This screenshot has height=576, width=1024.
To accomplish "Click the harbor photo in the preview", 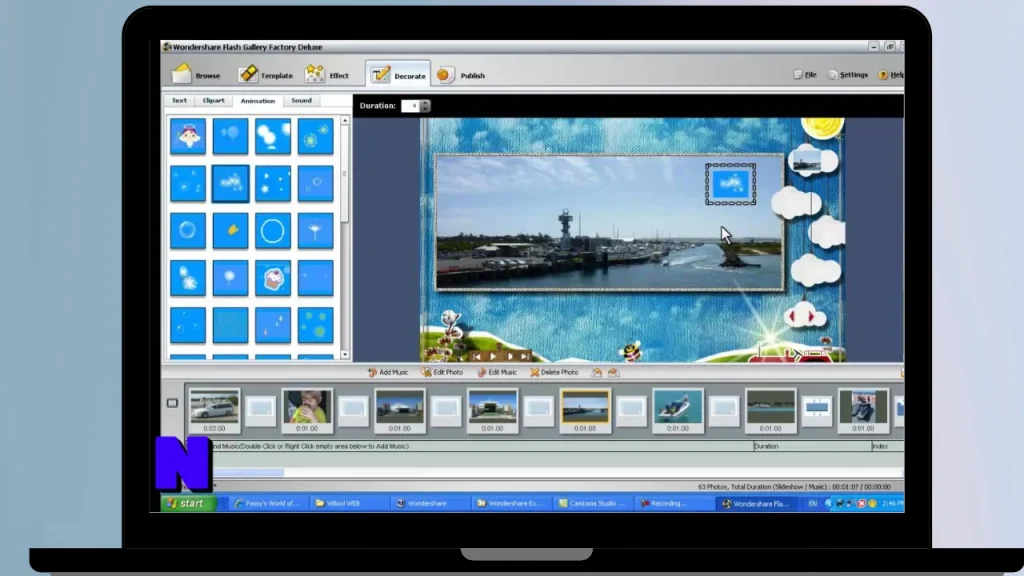I will [609, 223].
